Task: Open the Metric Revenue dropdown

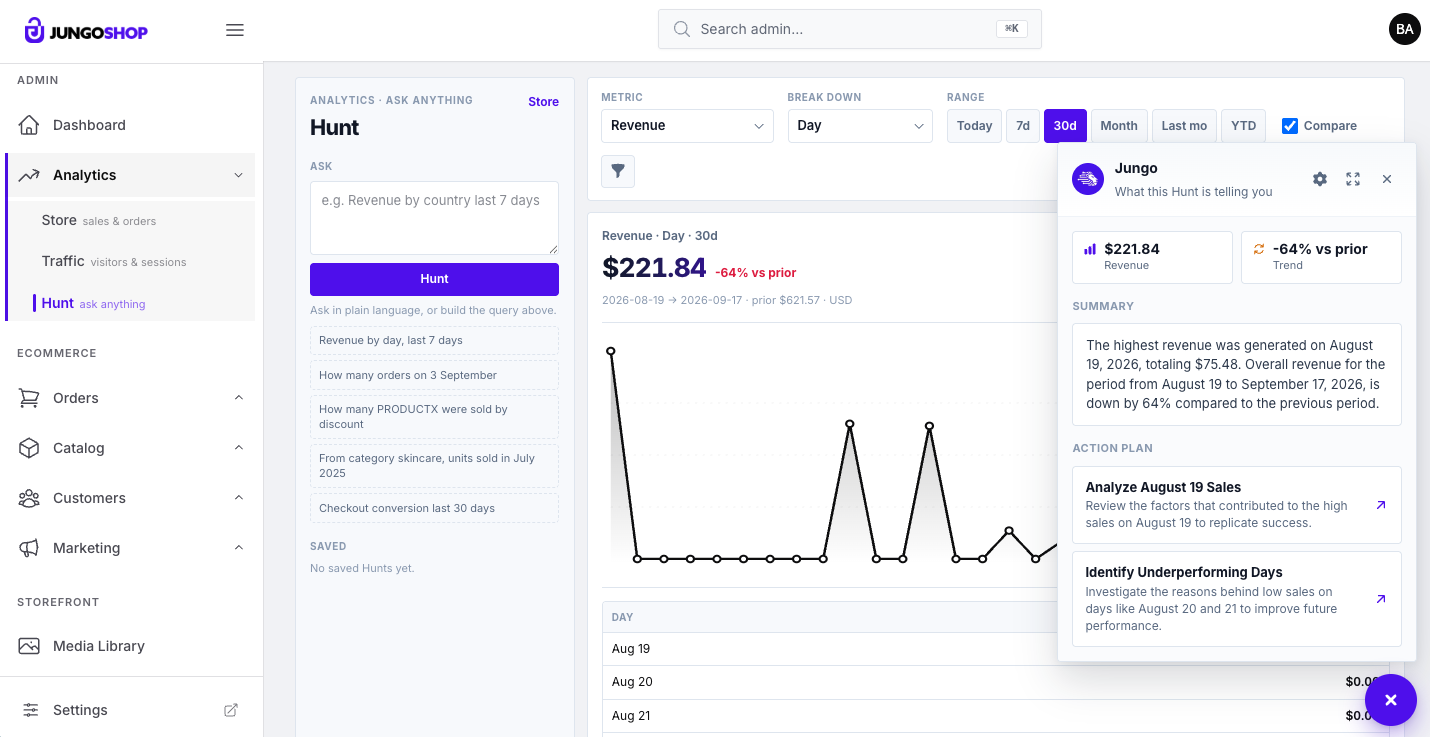Action: click(687, 126)
